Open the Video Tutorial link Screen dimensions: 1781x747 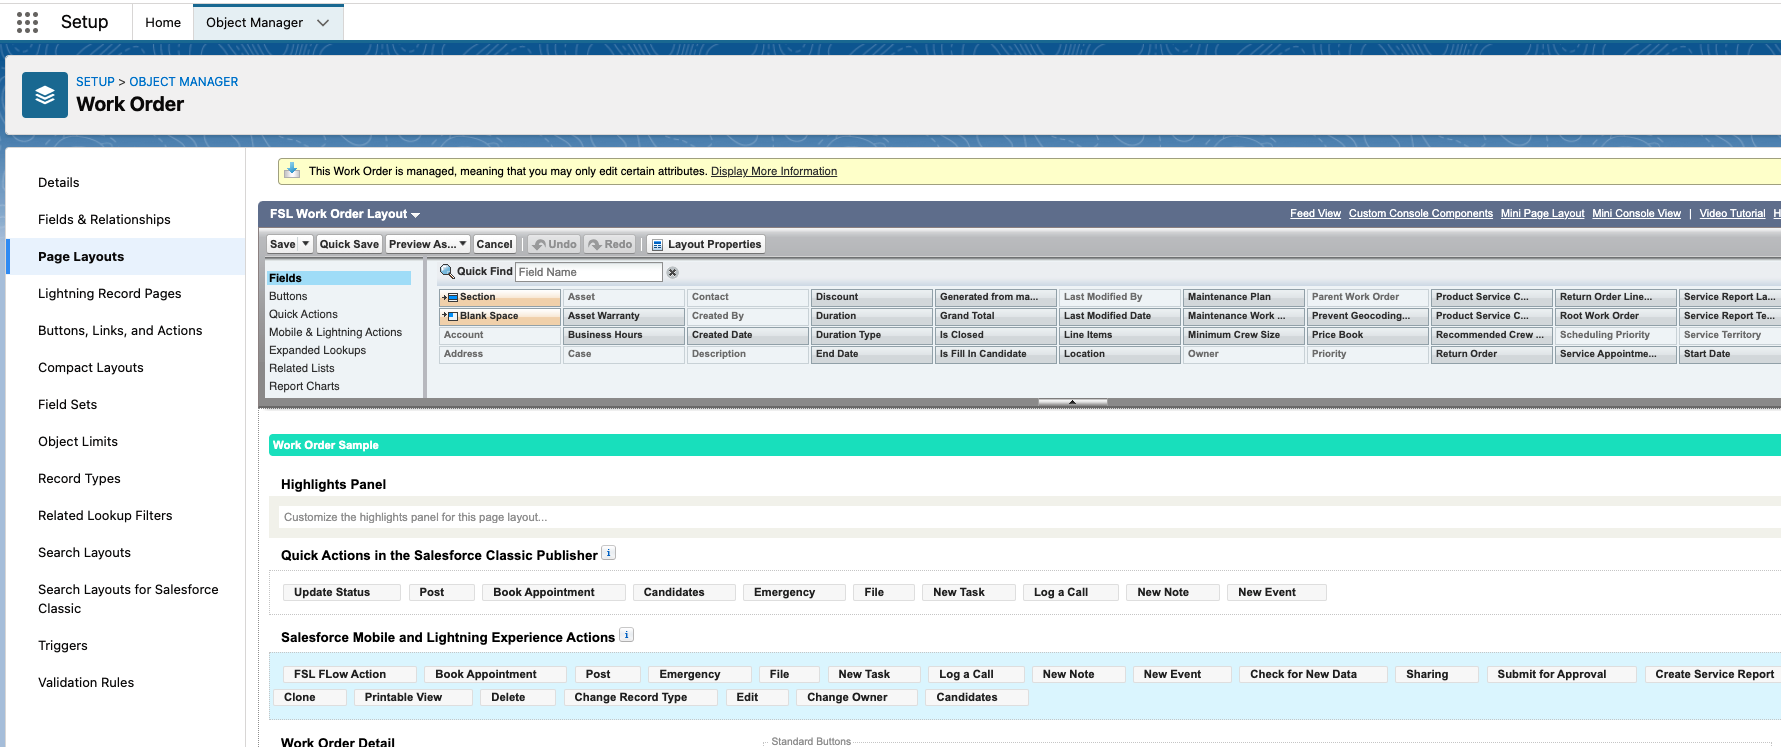click(1732, 214)
